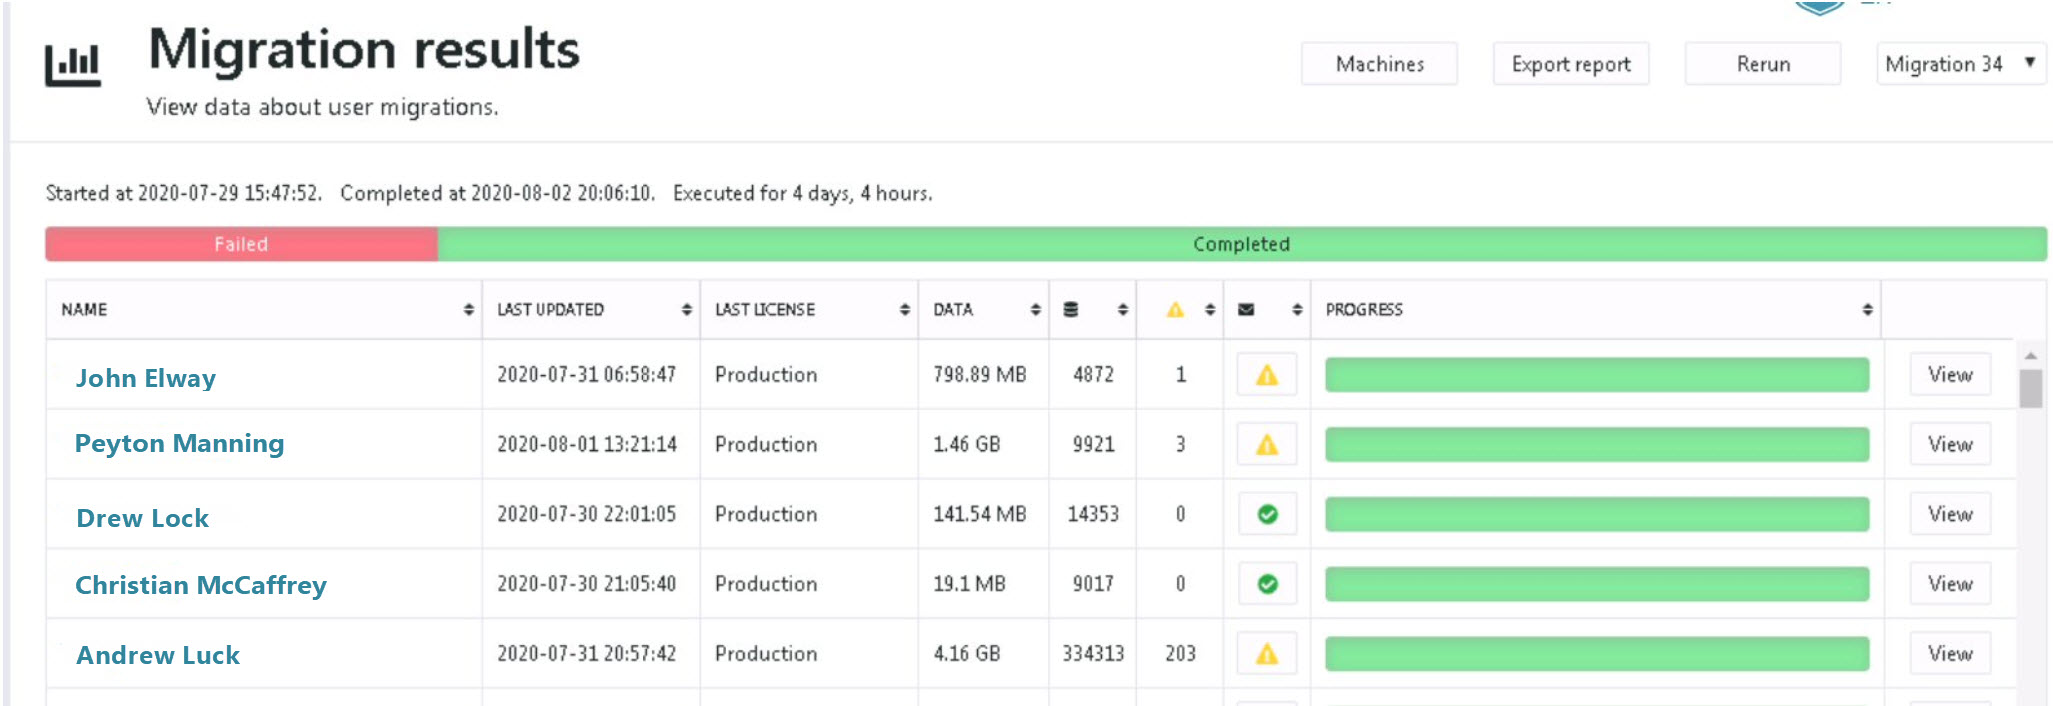The height and width of the screenshot is (706, 2053).
Task: Click Peyton Manning's progress bar
Action: [x=1597, y=445]
